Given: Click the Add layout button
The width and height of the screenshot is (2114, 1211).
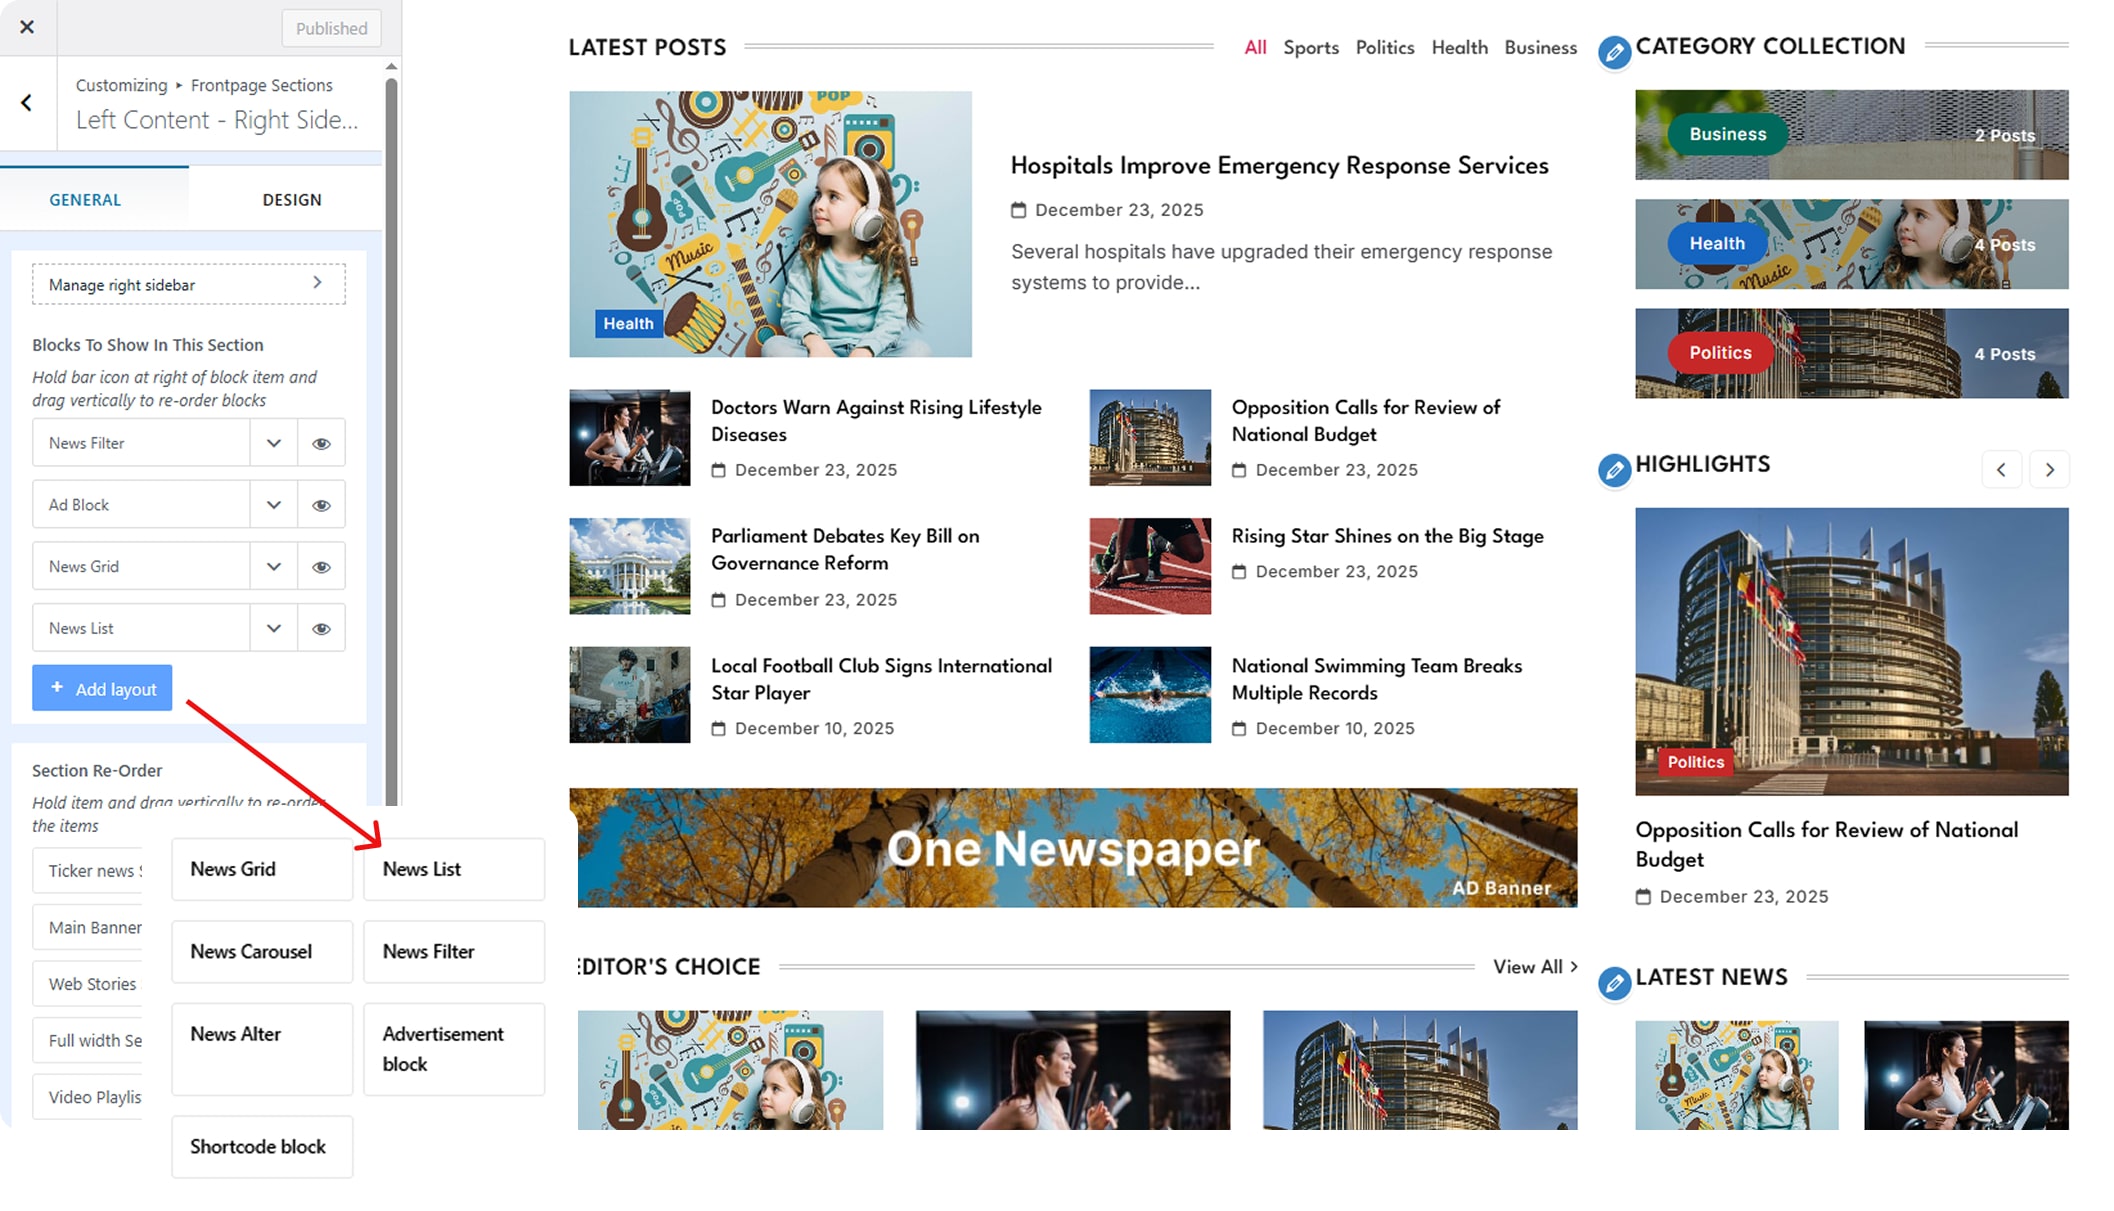Looking at the screenshot, I should coord(102,689).
